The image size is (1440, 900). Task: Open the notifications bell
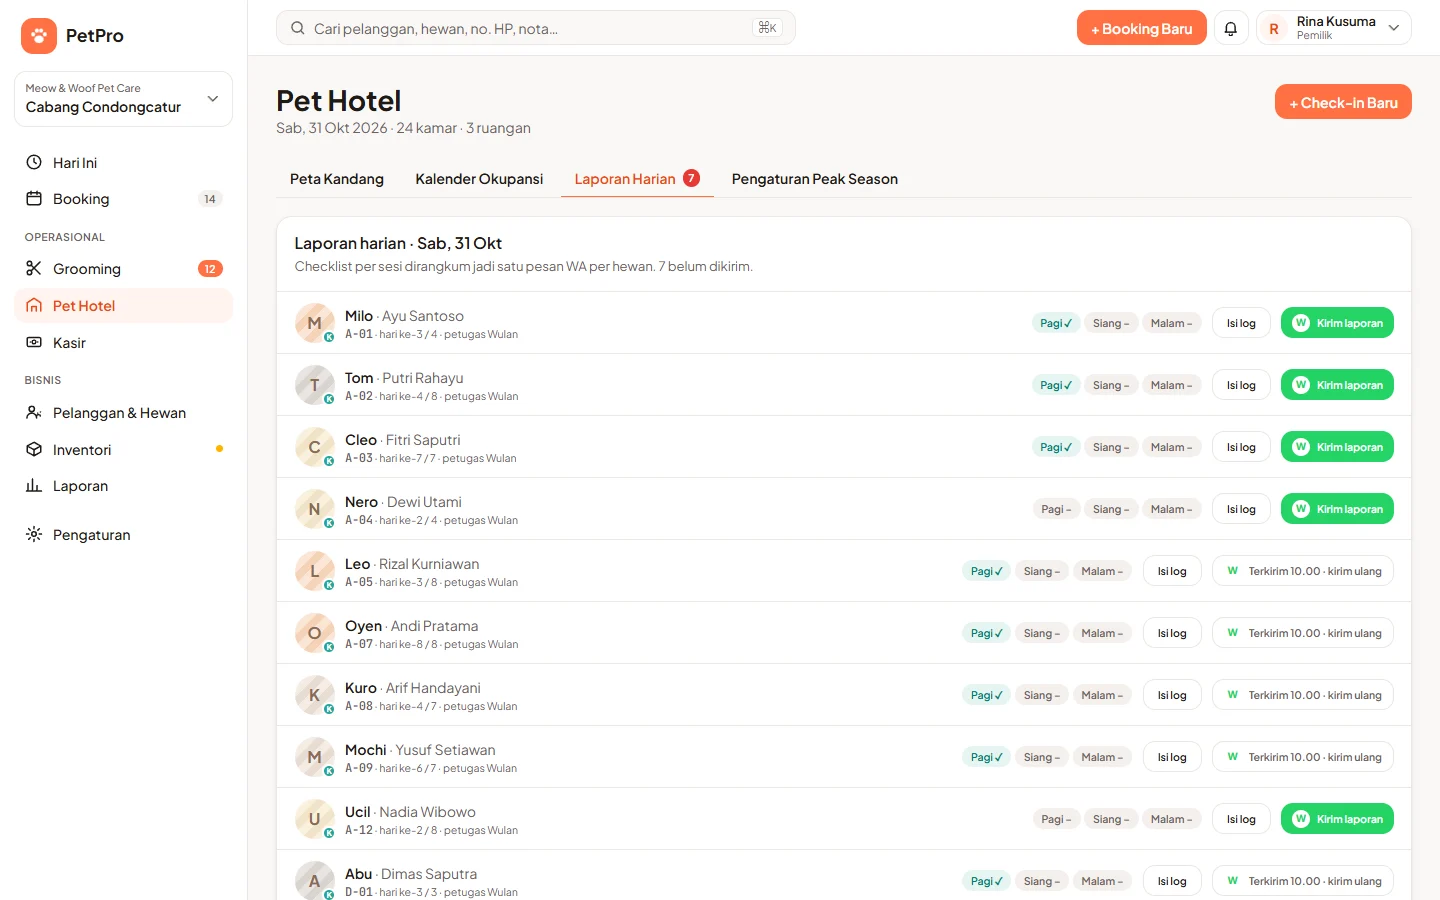[1231, 29]
